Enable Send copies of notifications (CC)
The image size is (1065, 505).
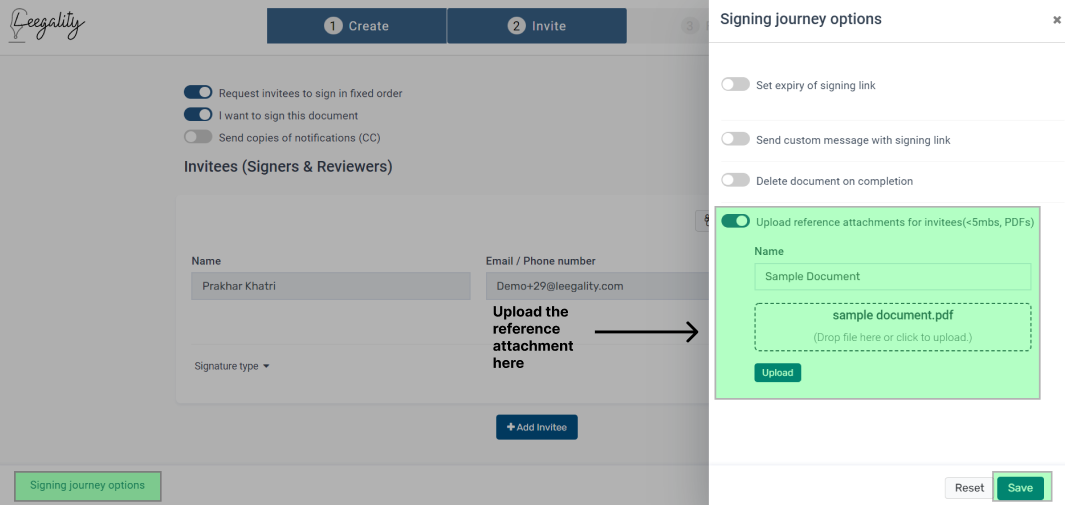tap(198, 137)
